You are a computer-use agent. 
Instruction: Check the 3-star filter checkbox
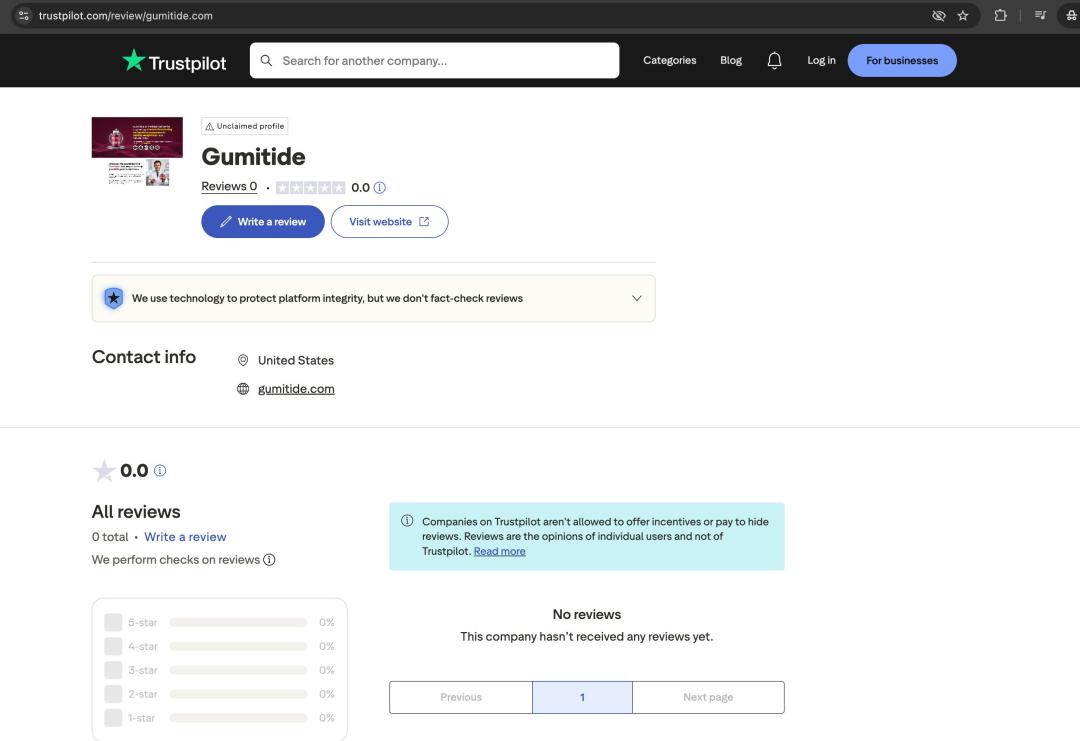[113, 670]
